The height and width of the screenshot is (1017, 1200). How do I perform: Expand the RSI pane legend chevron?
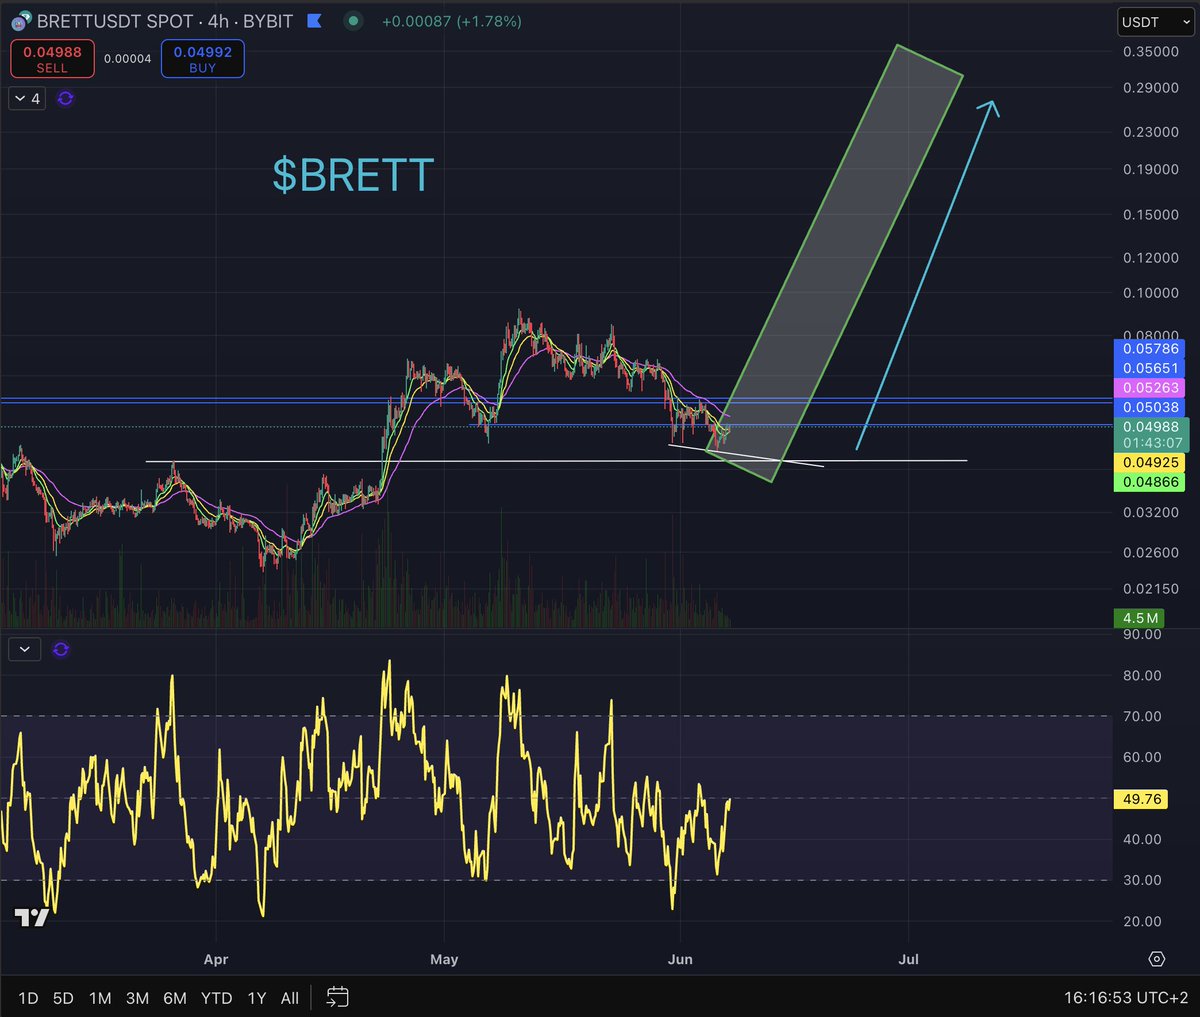24,649
